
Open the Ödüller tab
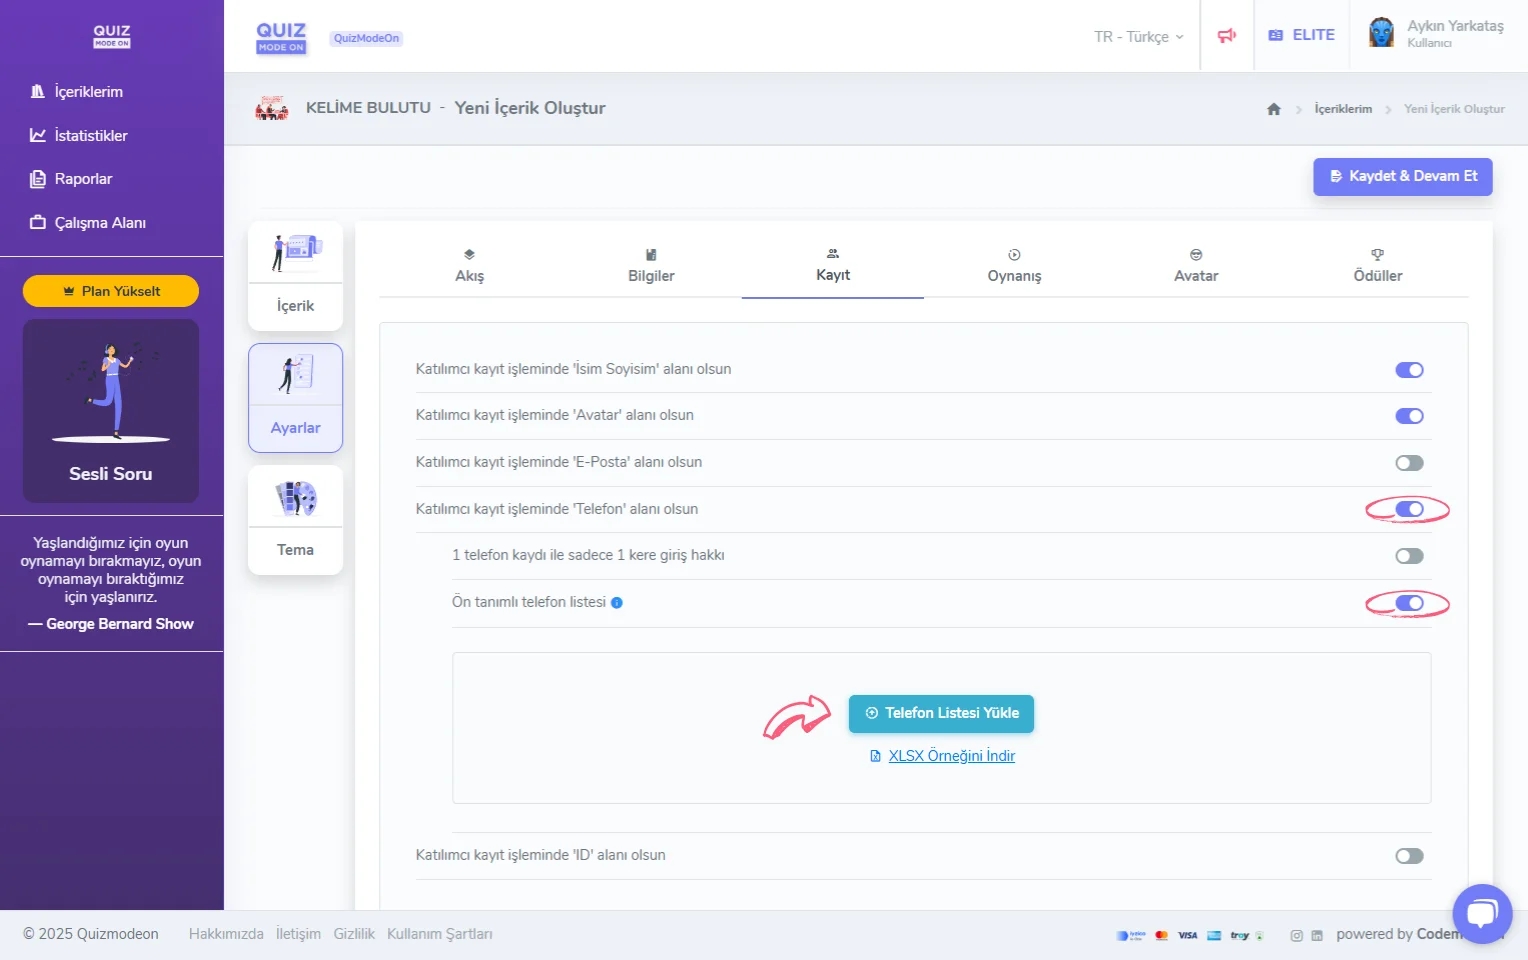click(1377, 265)
